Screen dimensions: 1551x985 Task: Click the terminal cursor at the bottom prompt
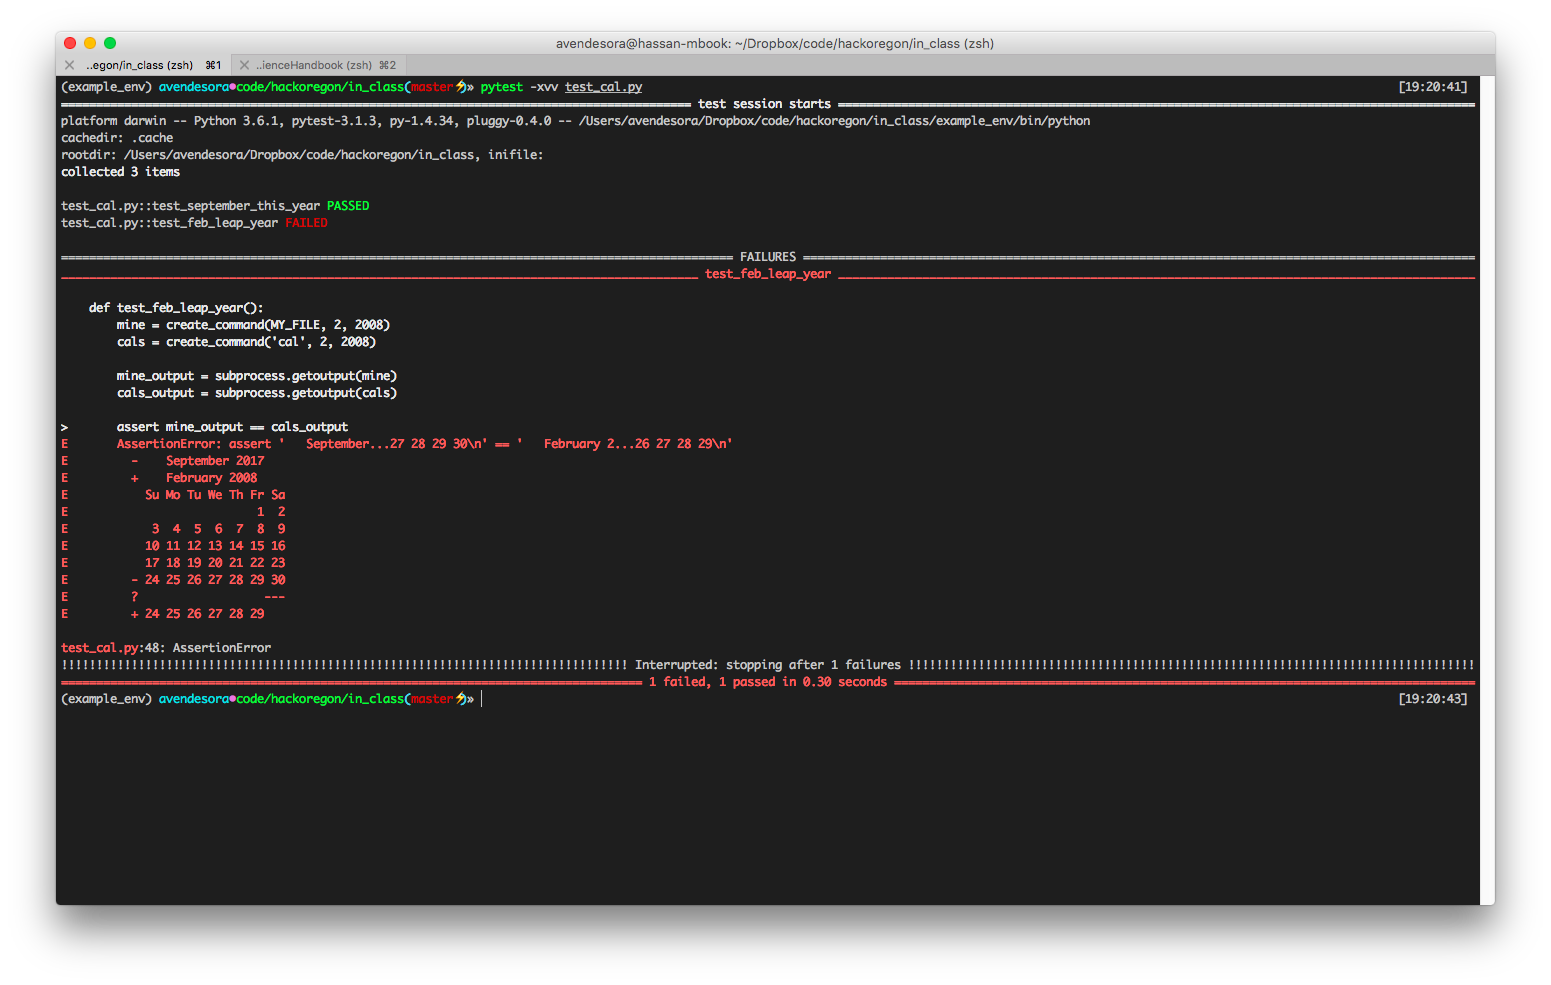482,699
